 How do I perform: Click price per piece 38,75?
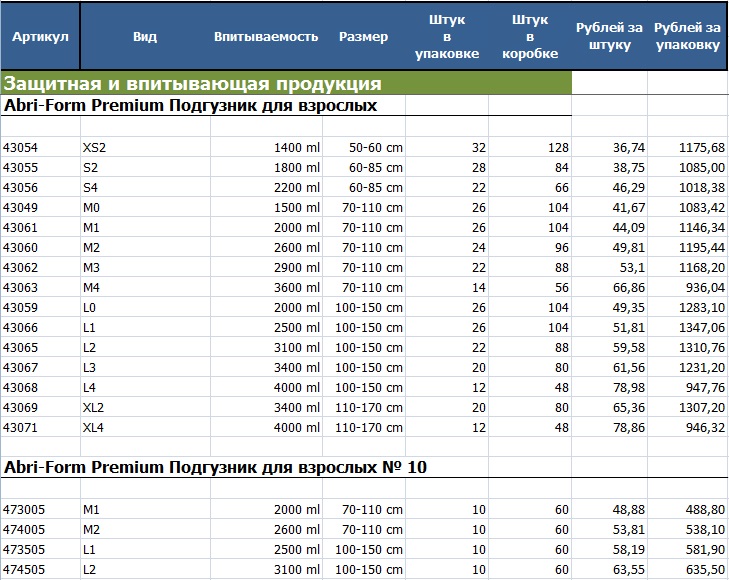pyautogui.click(x=610, y=167)
